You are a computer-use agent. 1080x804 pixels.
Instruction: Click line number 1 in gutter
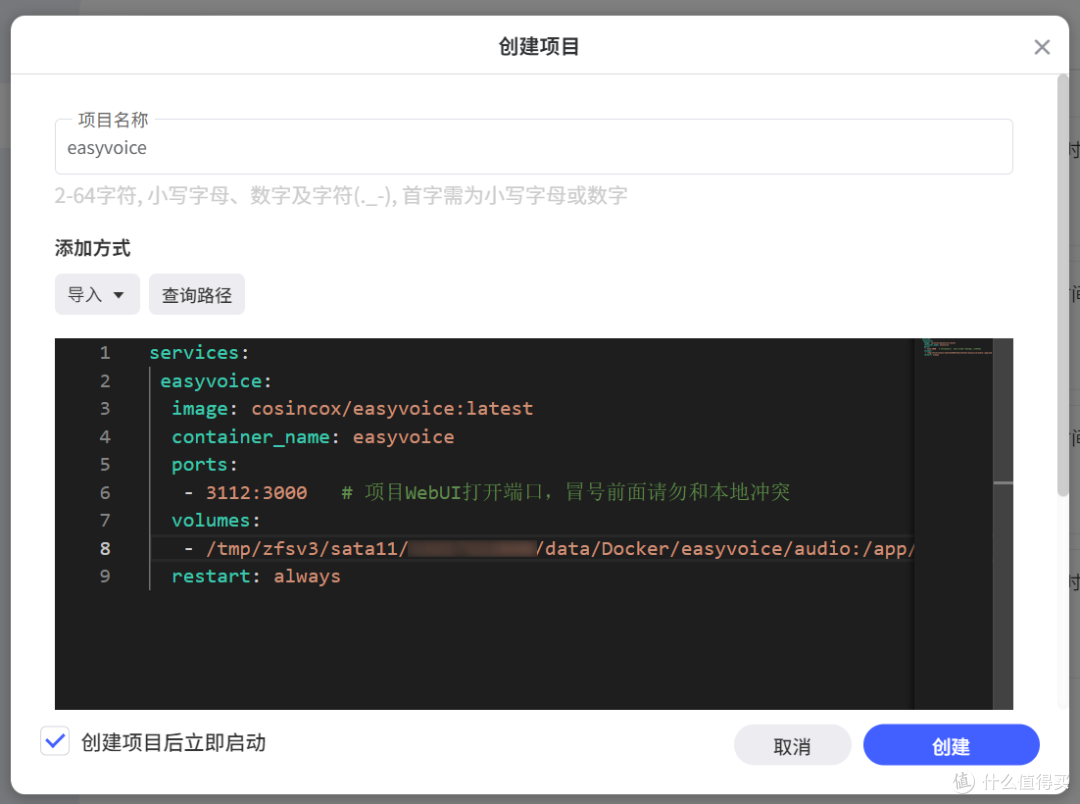[105, 353]
